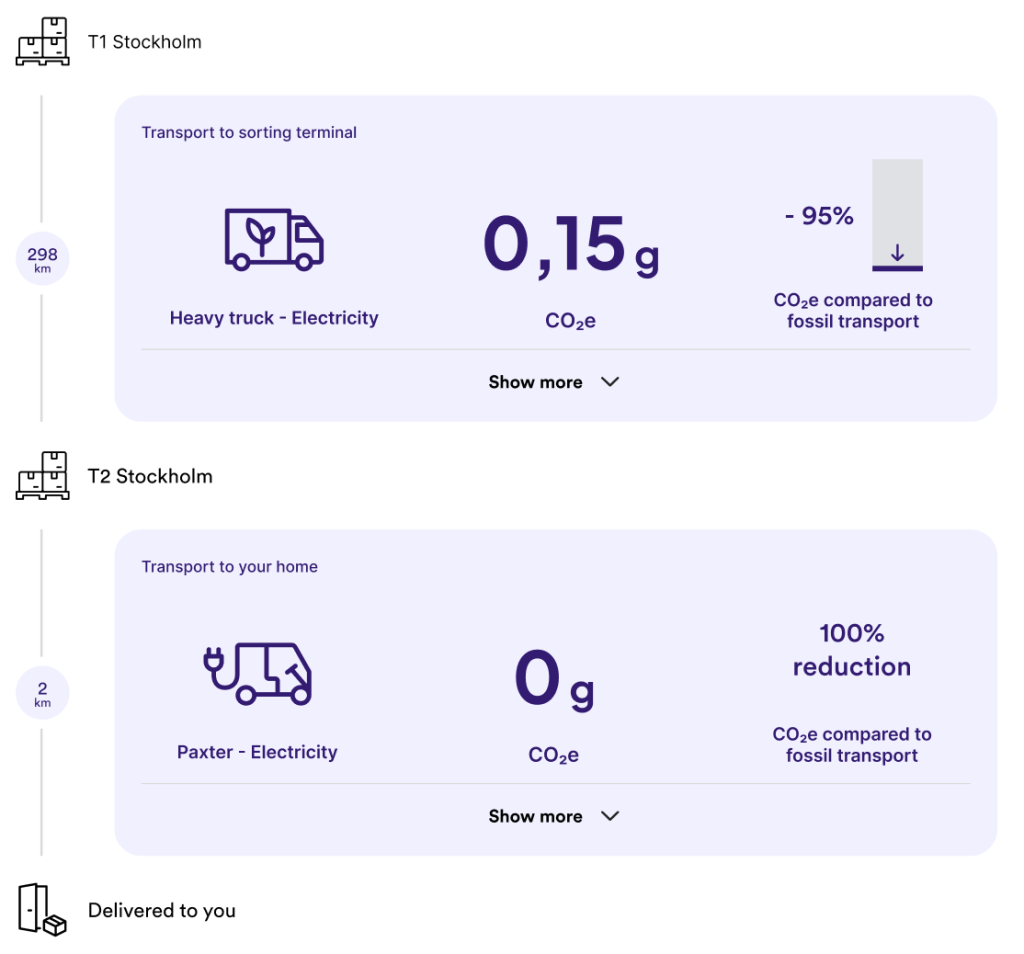Click the -95% CO₂ reduction bar chart
Viewport: 1024px width, 954px height.
click(897, 215)
